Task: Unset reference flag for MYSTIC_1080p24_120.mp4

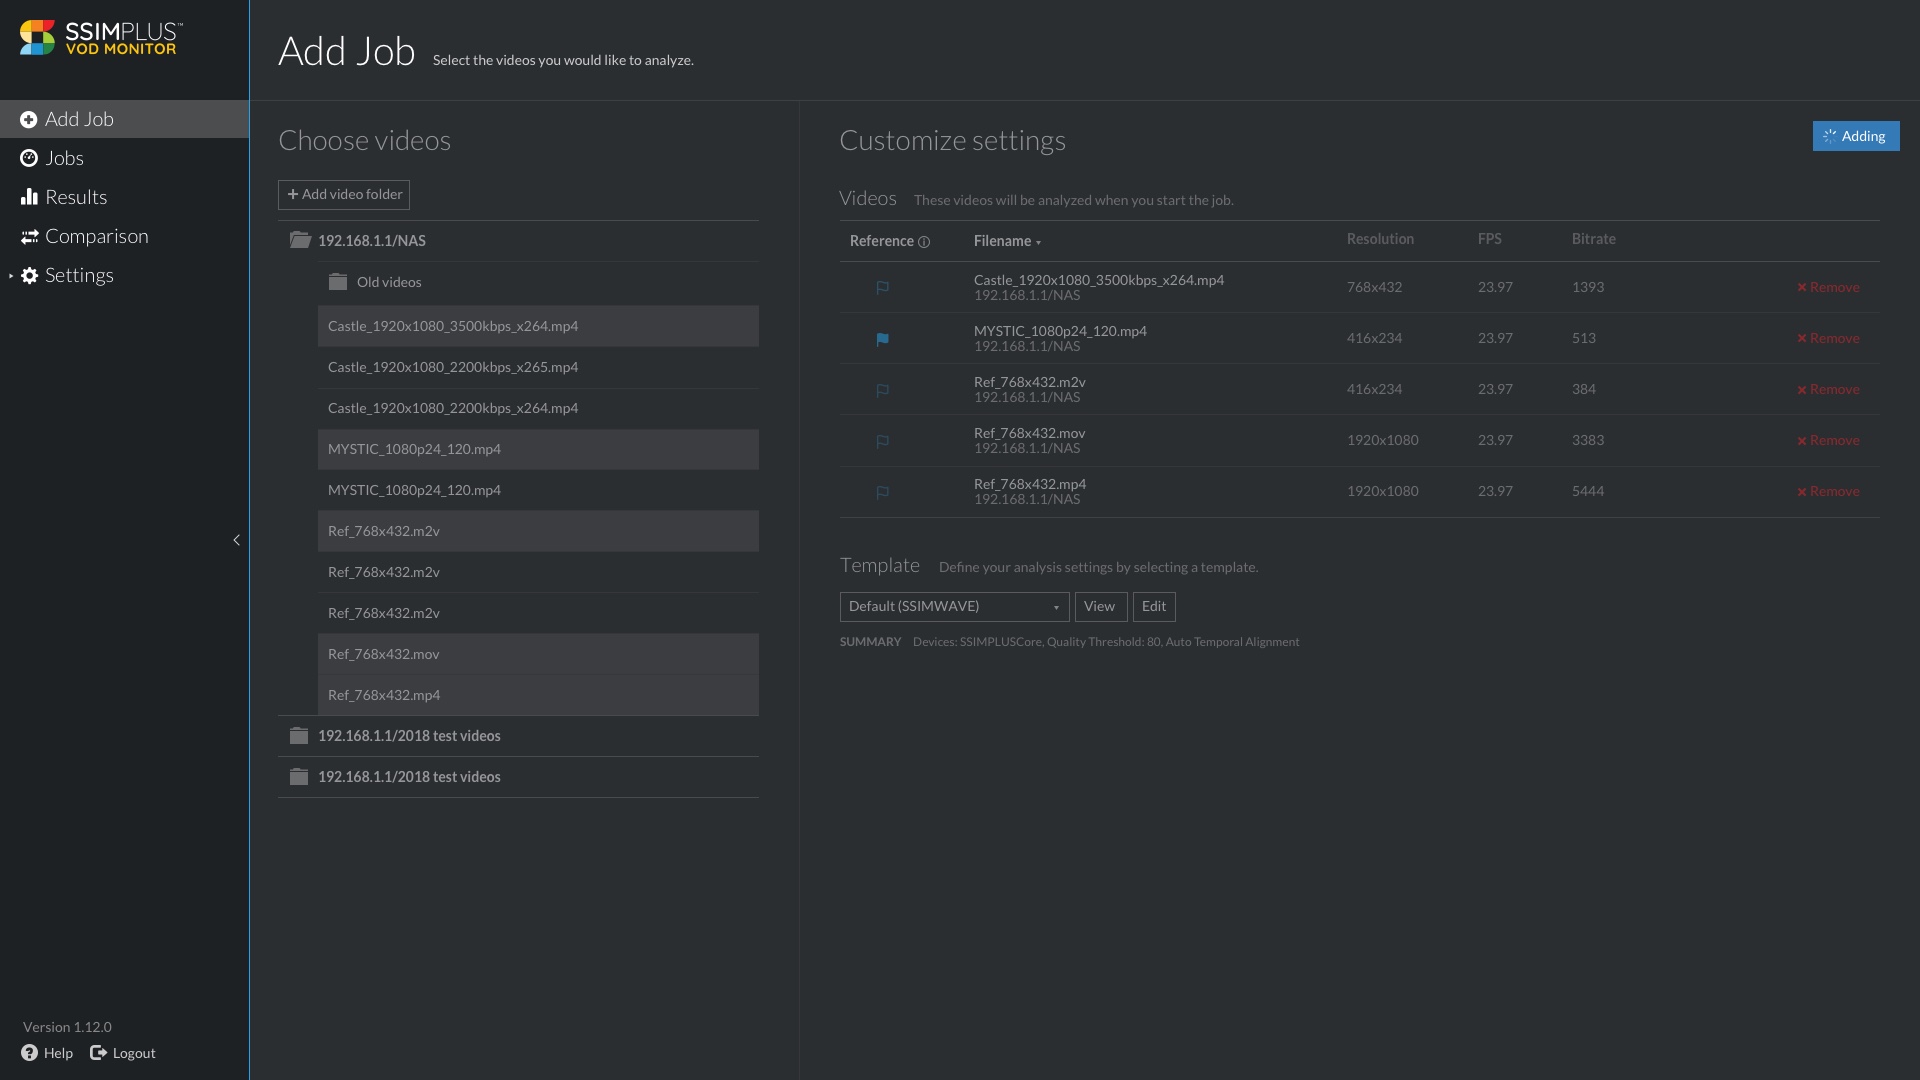Action: [882, 339]
